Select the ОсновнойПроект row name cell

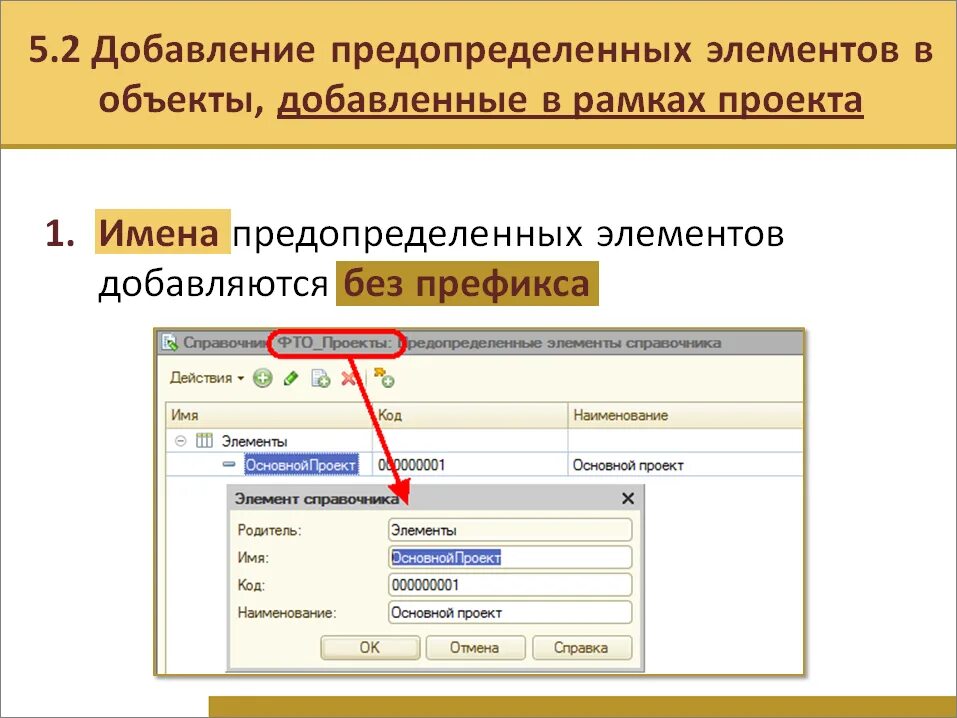[301, 465]
